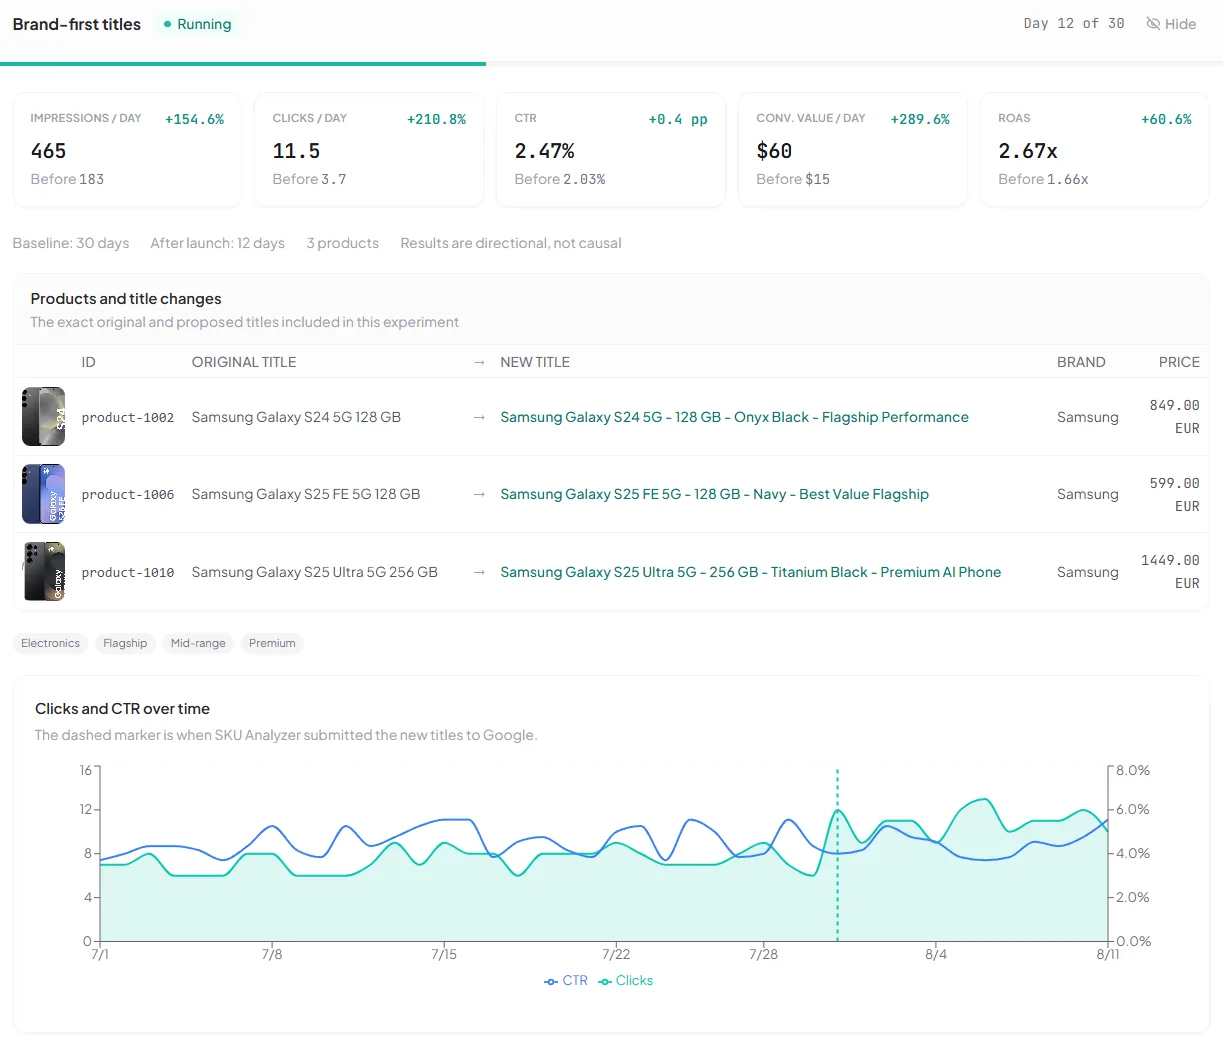Toggle the CTR series in chart legend
The image size is (1223, 1049).
(x=566, y=981)
